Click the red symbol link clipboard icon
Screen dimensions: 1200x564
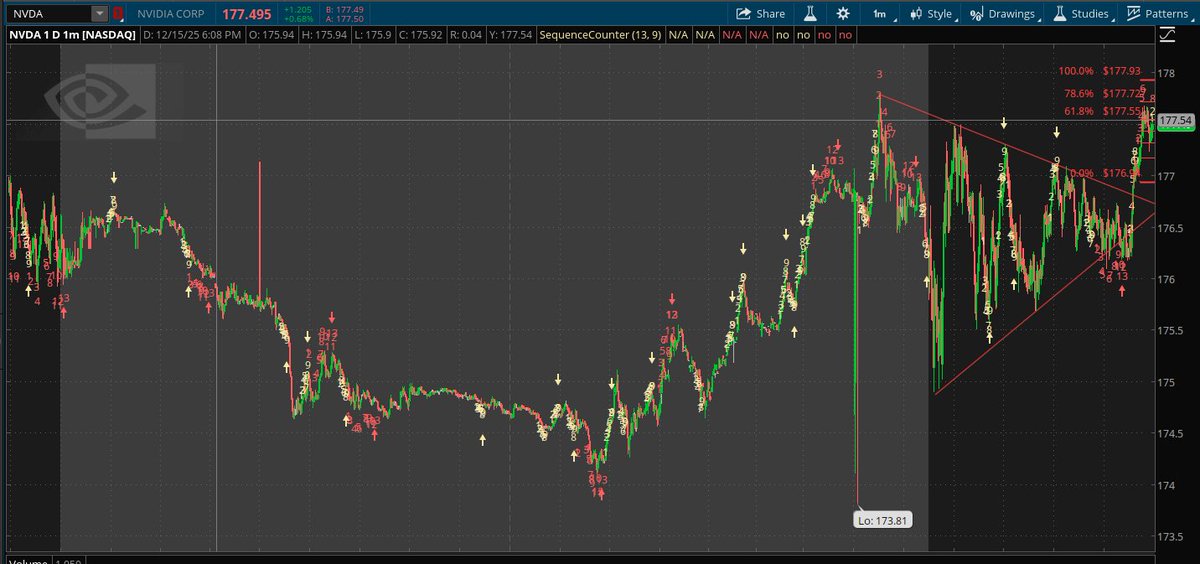pos(118,14)
